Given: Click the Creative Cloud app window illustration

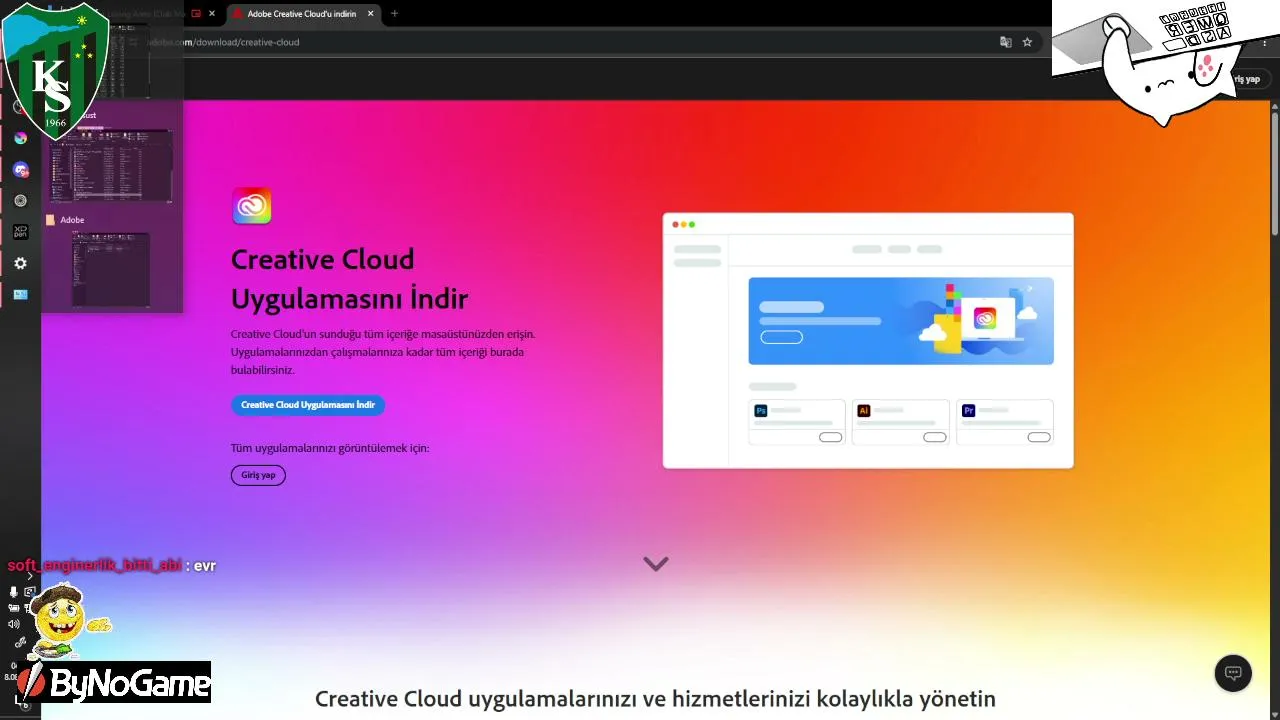Looking at the screenshot, I should [868, 340].
